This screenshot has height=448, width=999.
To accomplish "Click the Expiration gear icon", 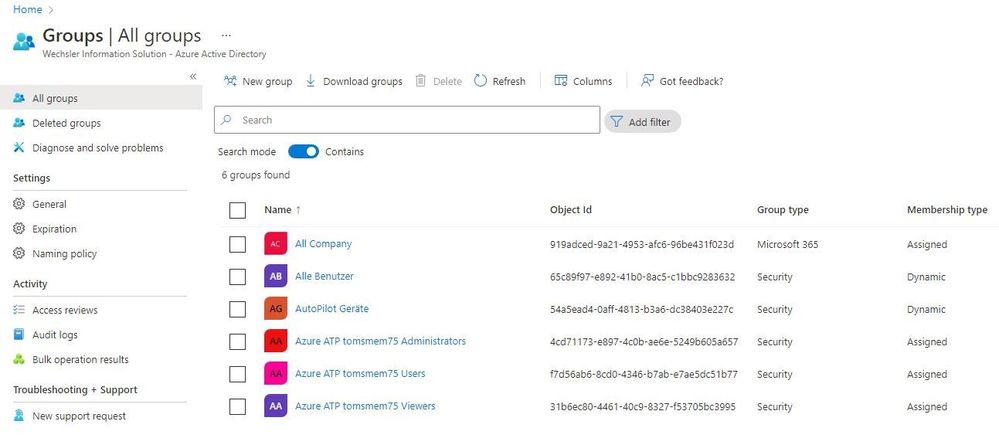I will [x=19, y=229].
